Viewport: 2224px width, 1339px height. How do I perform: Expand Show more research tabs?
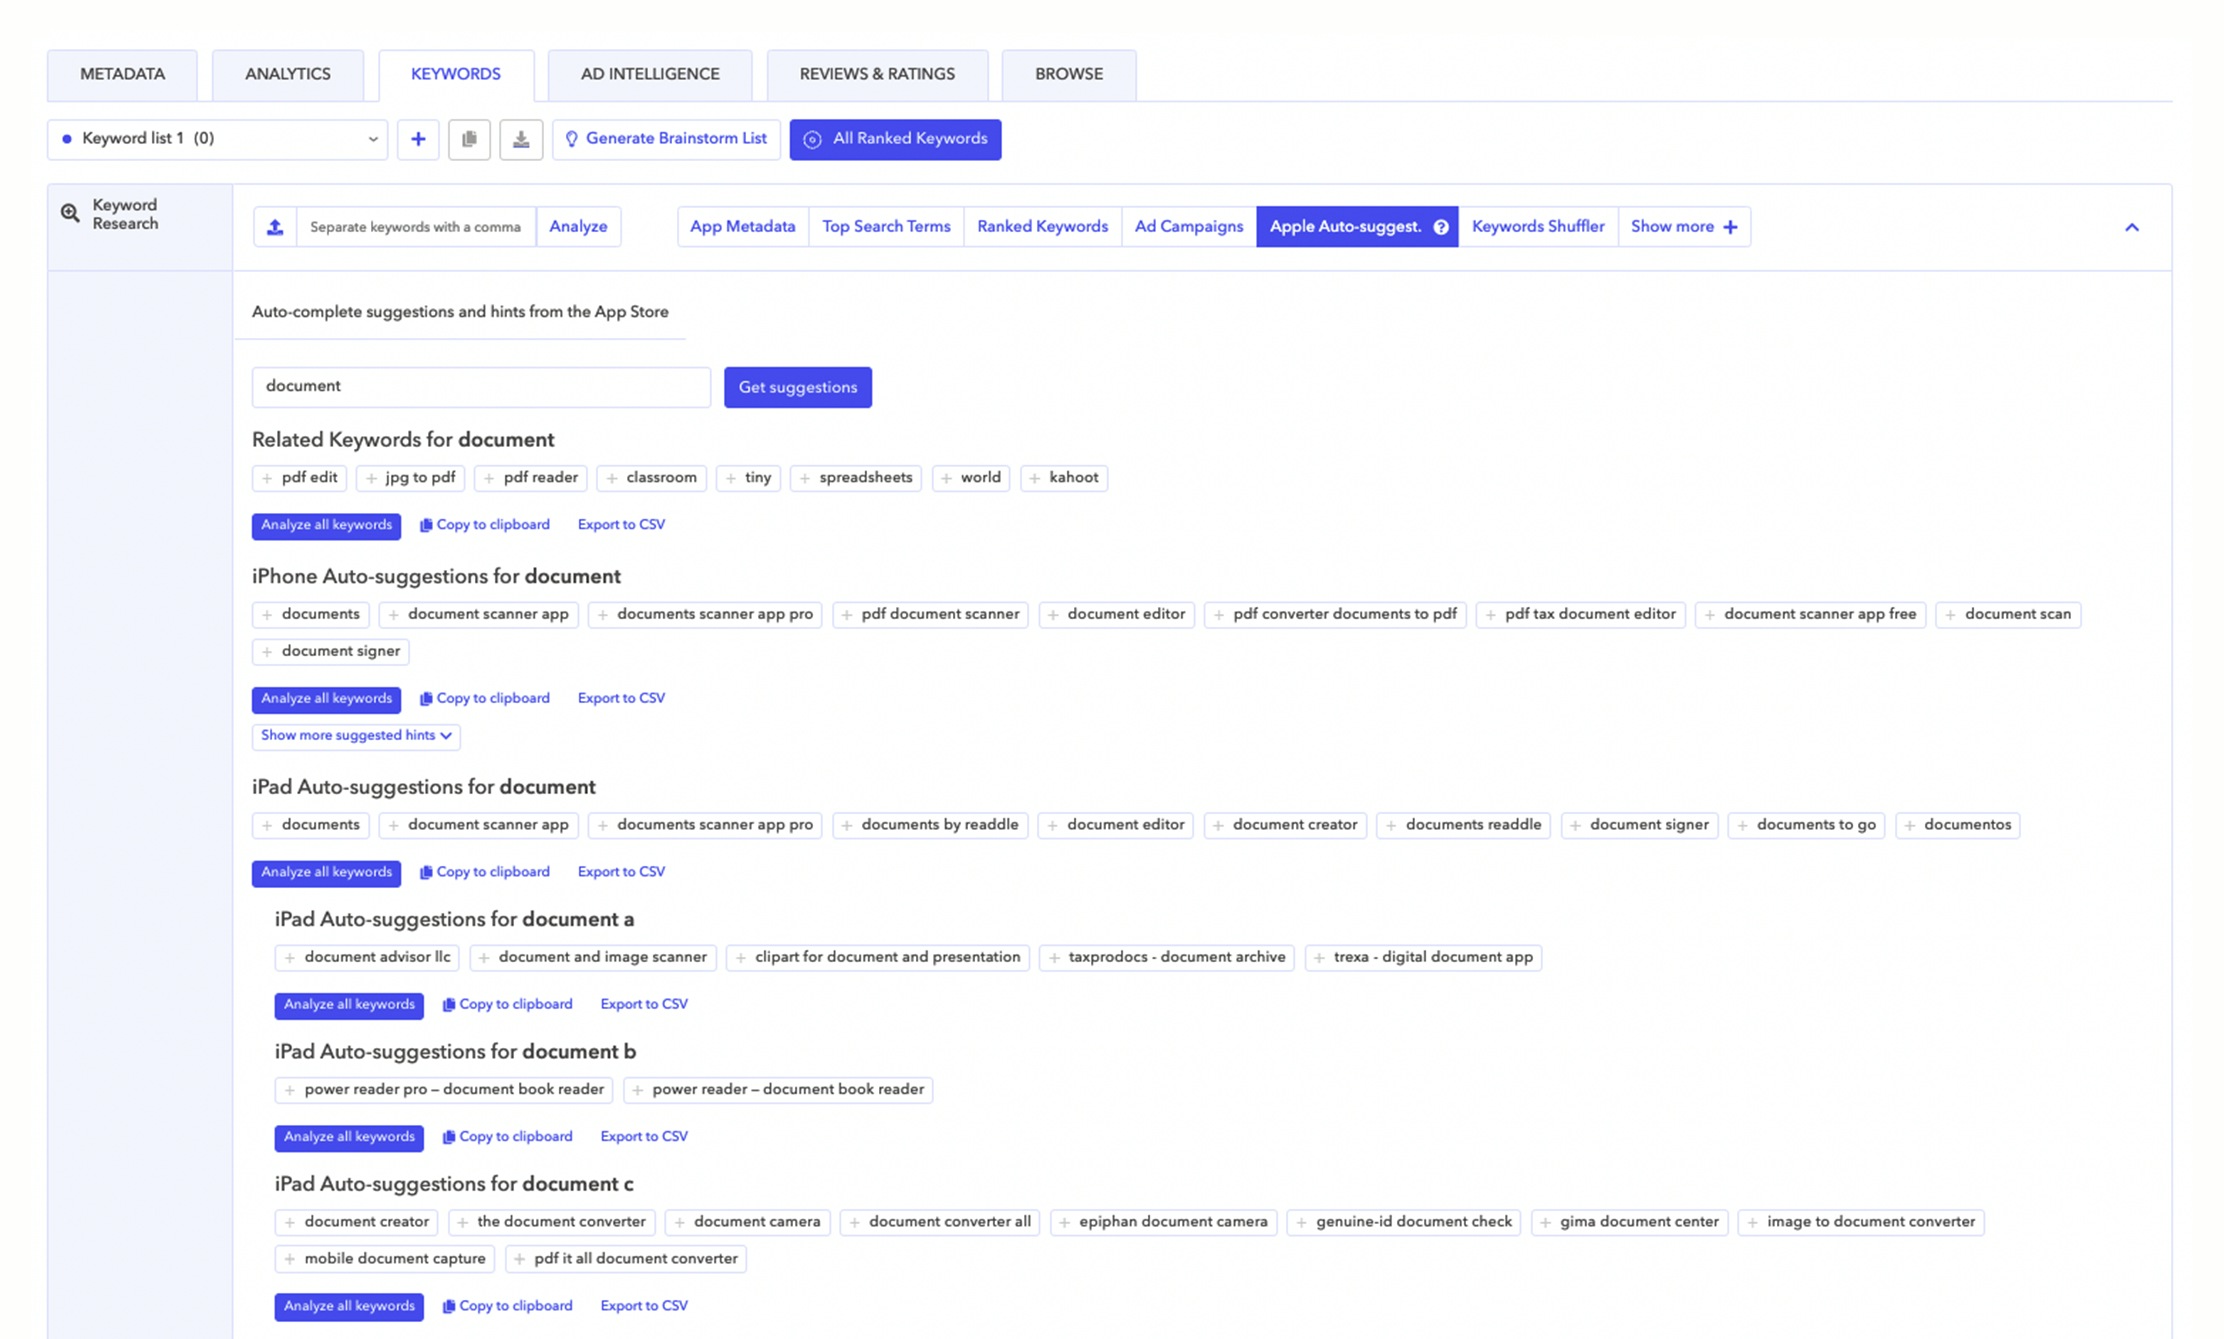tap(1684, 227)
